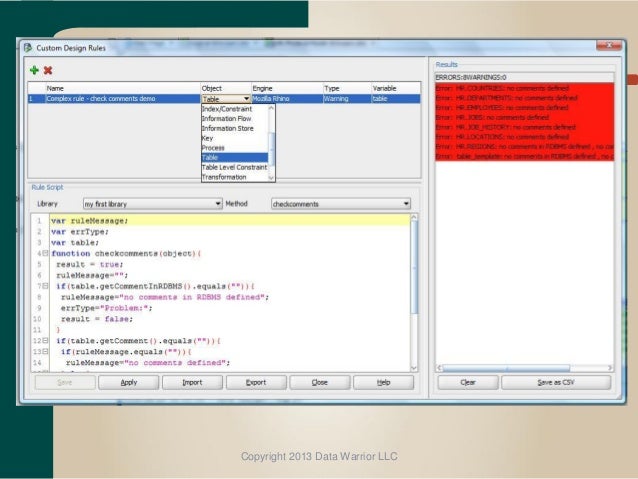Open the Method dropdown 'checkcomments'
This screenshot has height=479, width=638.
tap(341, 204)
